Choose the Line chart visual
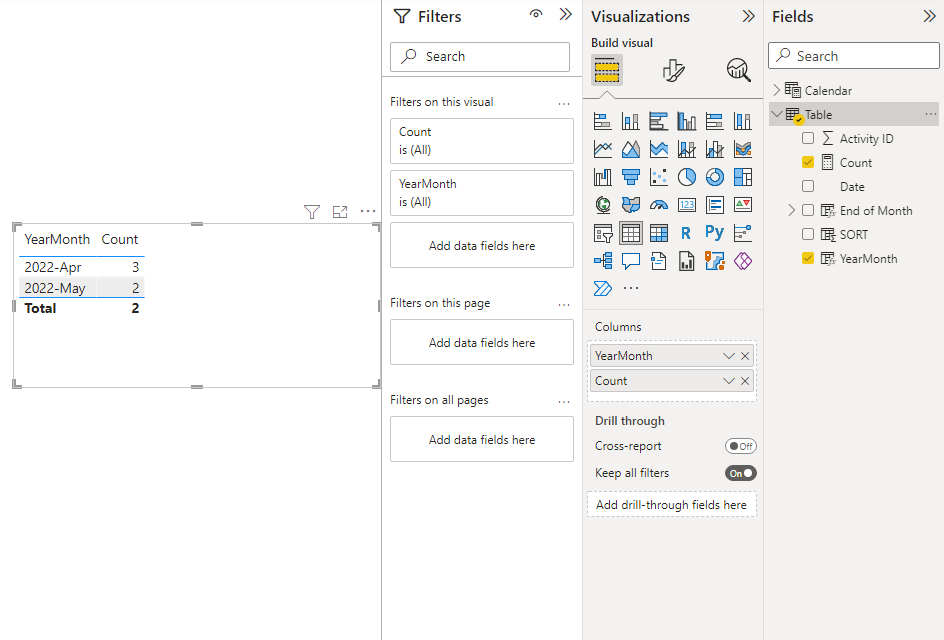Screen dimensions: 944x640 tap(603, 149)
